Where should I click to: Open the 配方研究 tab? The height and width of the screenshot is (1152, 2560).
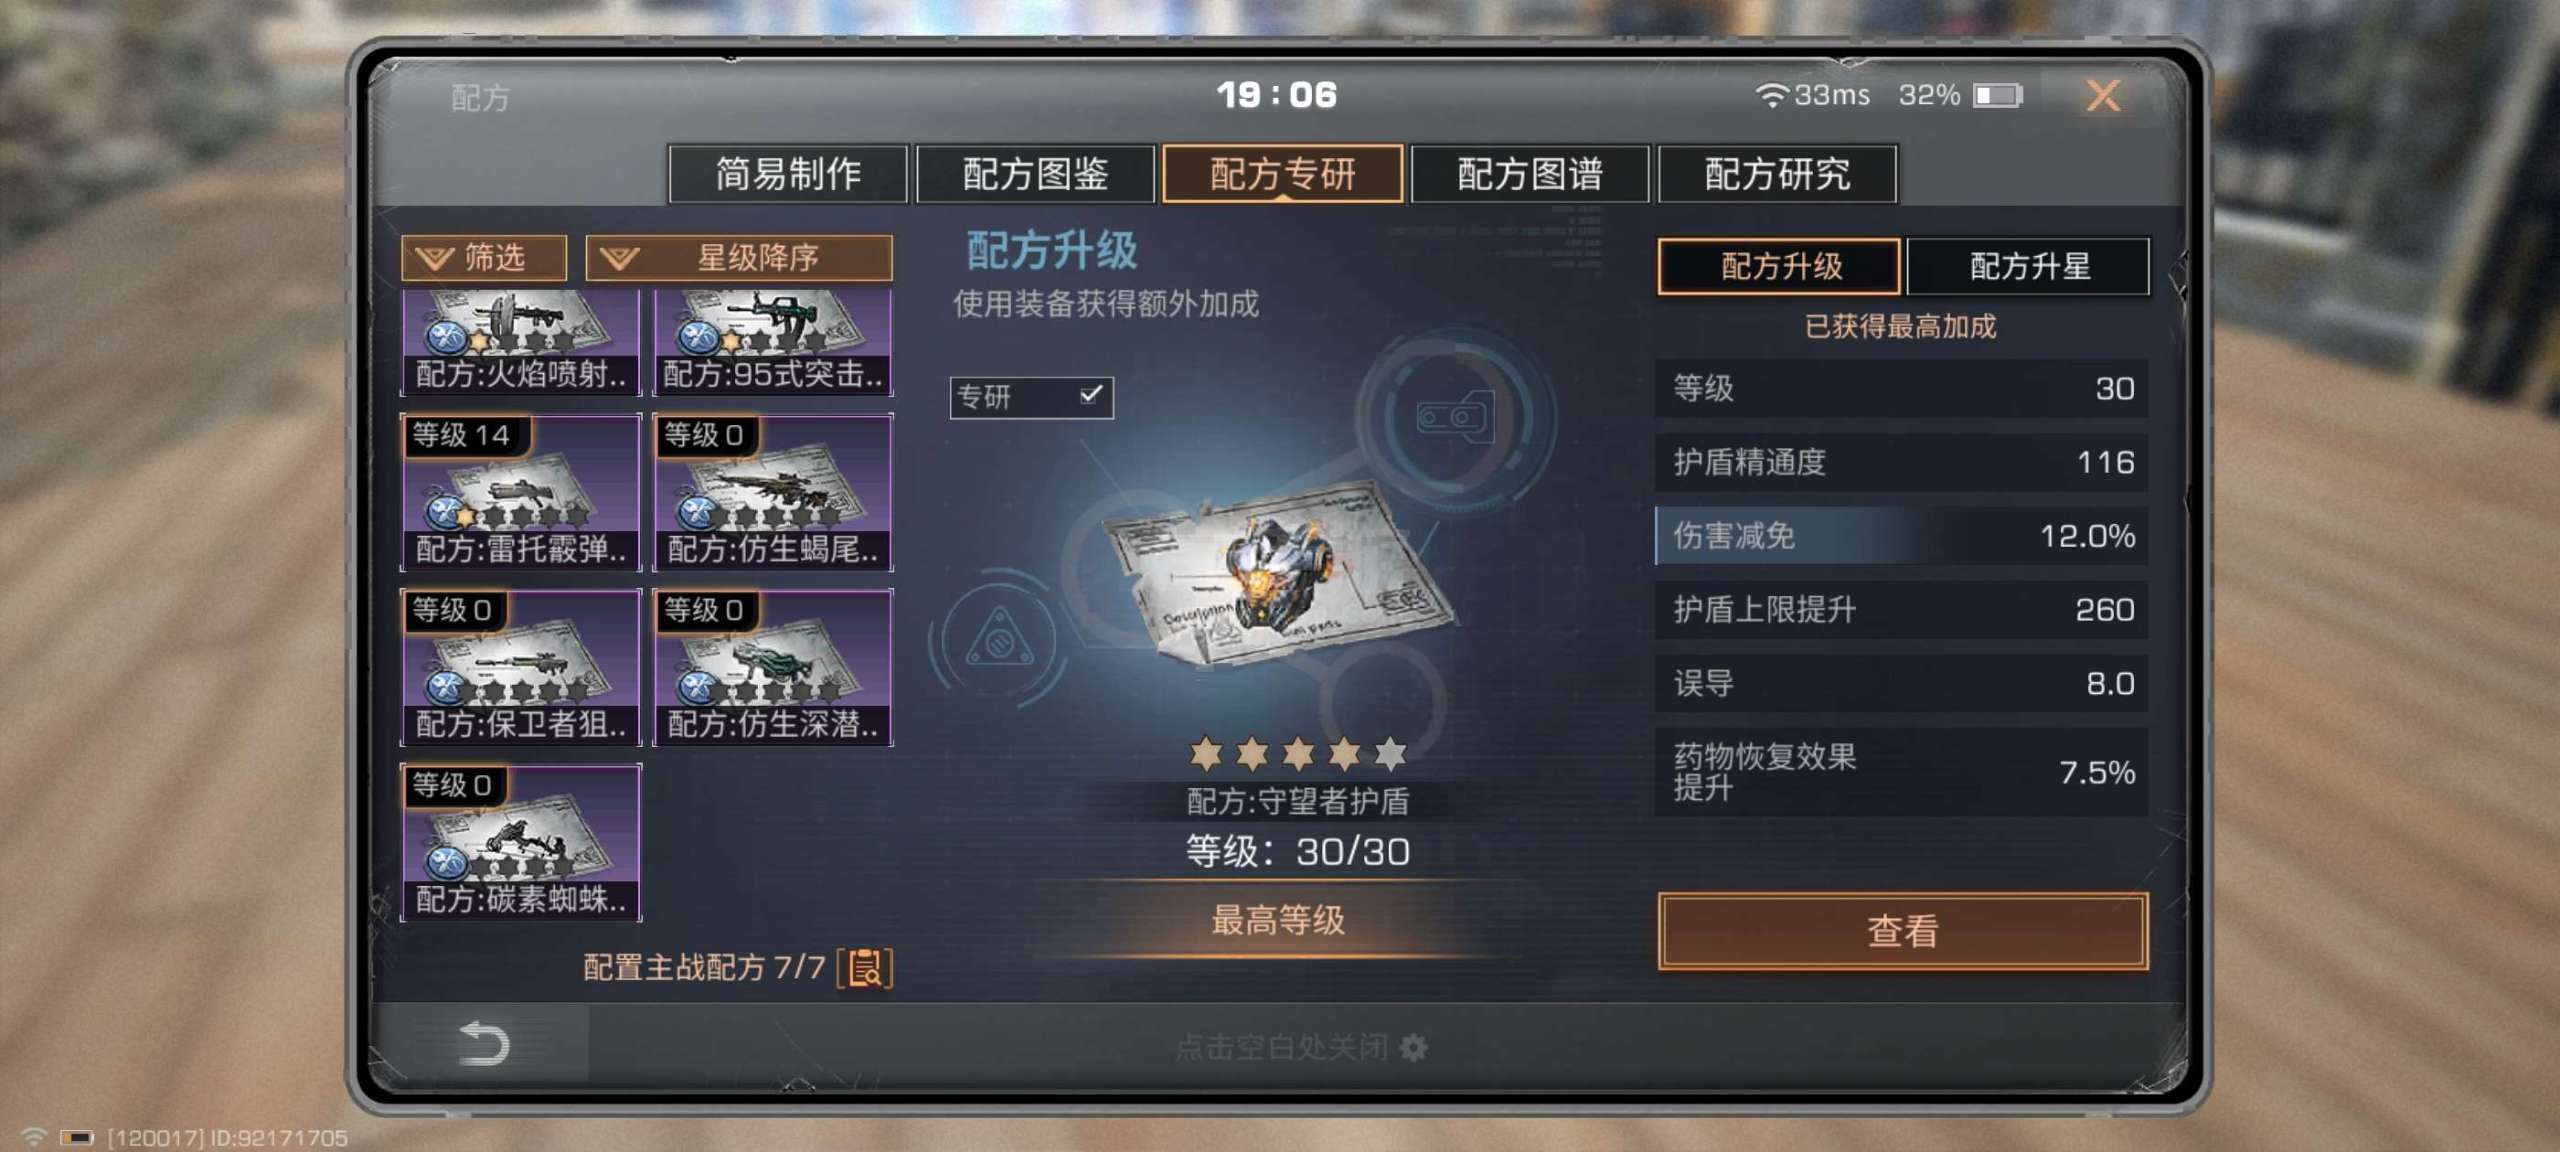click(x=1777, y=174)
